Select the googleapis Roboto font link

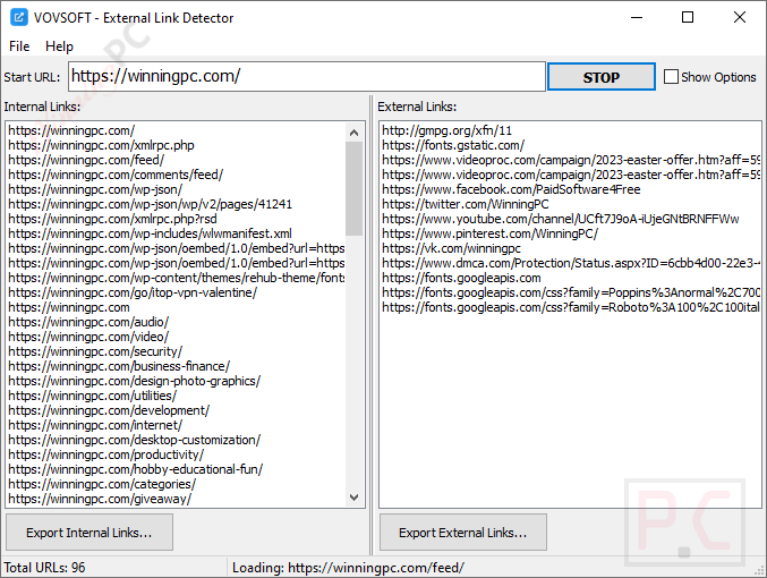571,307
